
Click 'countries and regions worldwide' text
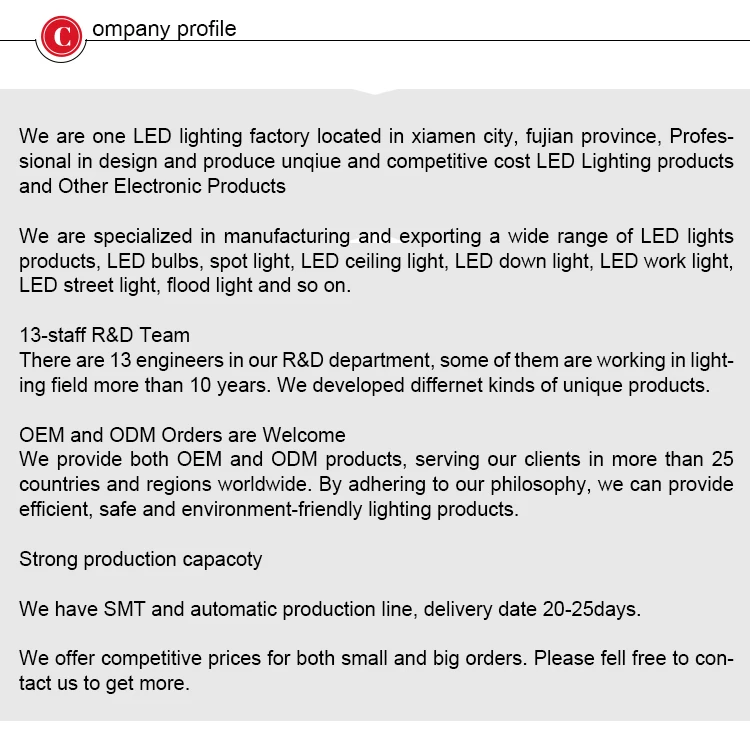click(165, 485)
